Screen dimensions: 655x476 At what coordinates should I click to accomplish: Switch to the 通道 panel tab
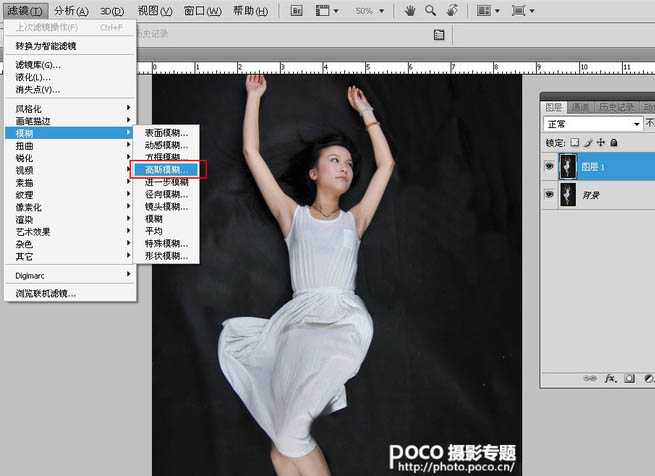(x=580, y=107)
